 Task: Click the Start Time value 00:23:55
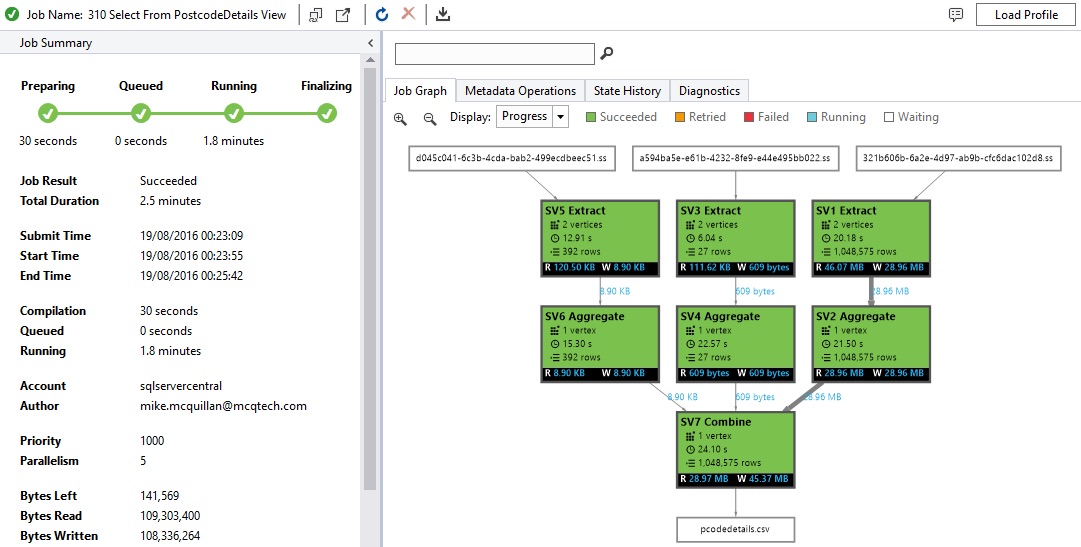(191, 255)
